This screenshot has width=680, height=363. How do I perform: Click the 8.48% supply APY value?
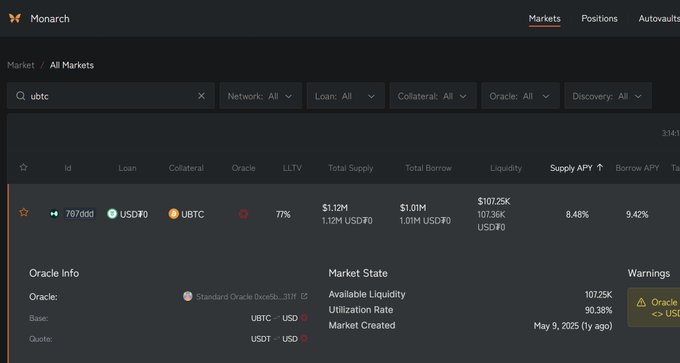(x=577, y=214)
